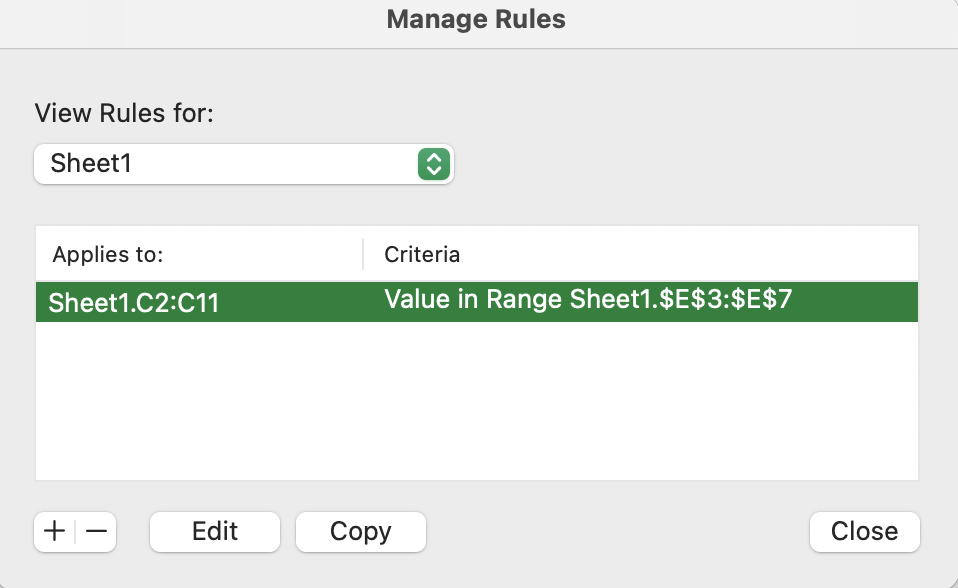This screenshot has height=588, width=958.
Task: Click the plus icon to add a rule
Action: point(55,531)
